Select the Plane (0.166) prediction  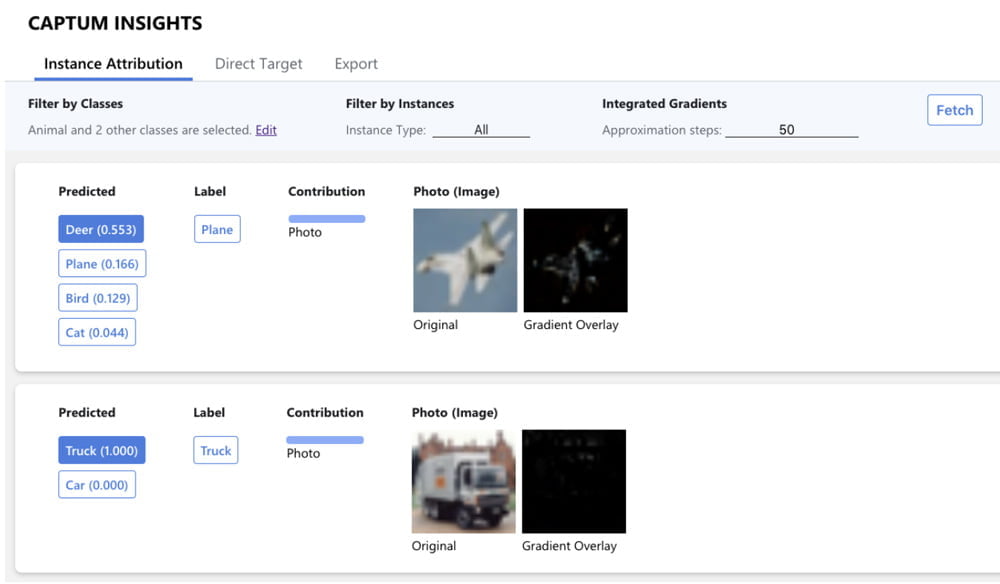pos(102,264)
